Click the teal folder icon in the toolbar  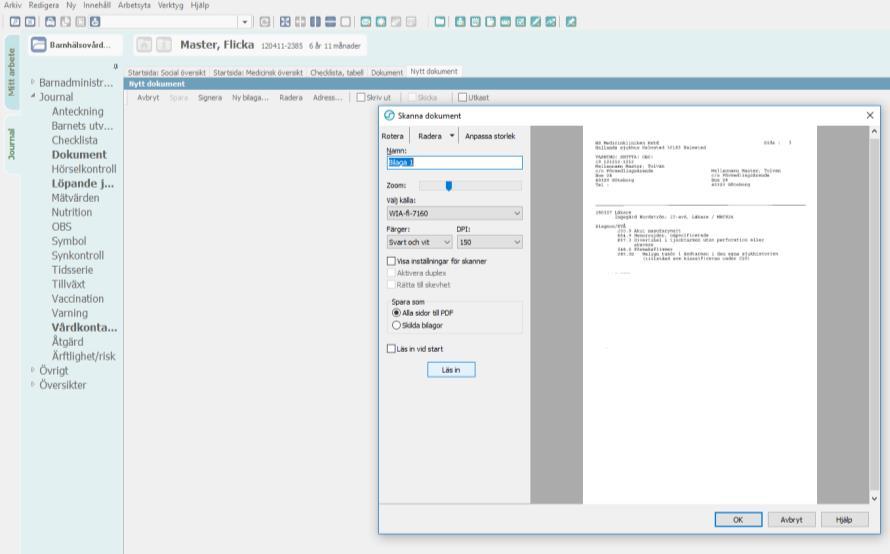point(440,22)
